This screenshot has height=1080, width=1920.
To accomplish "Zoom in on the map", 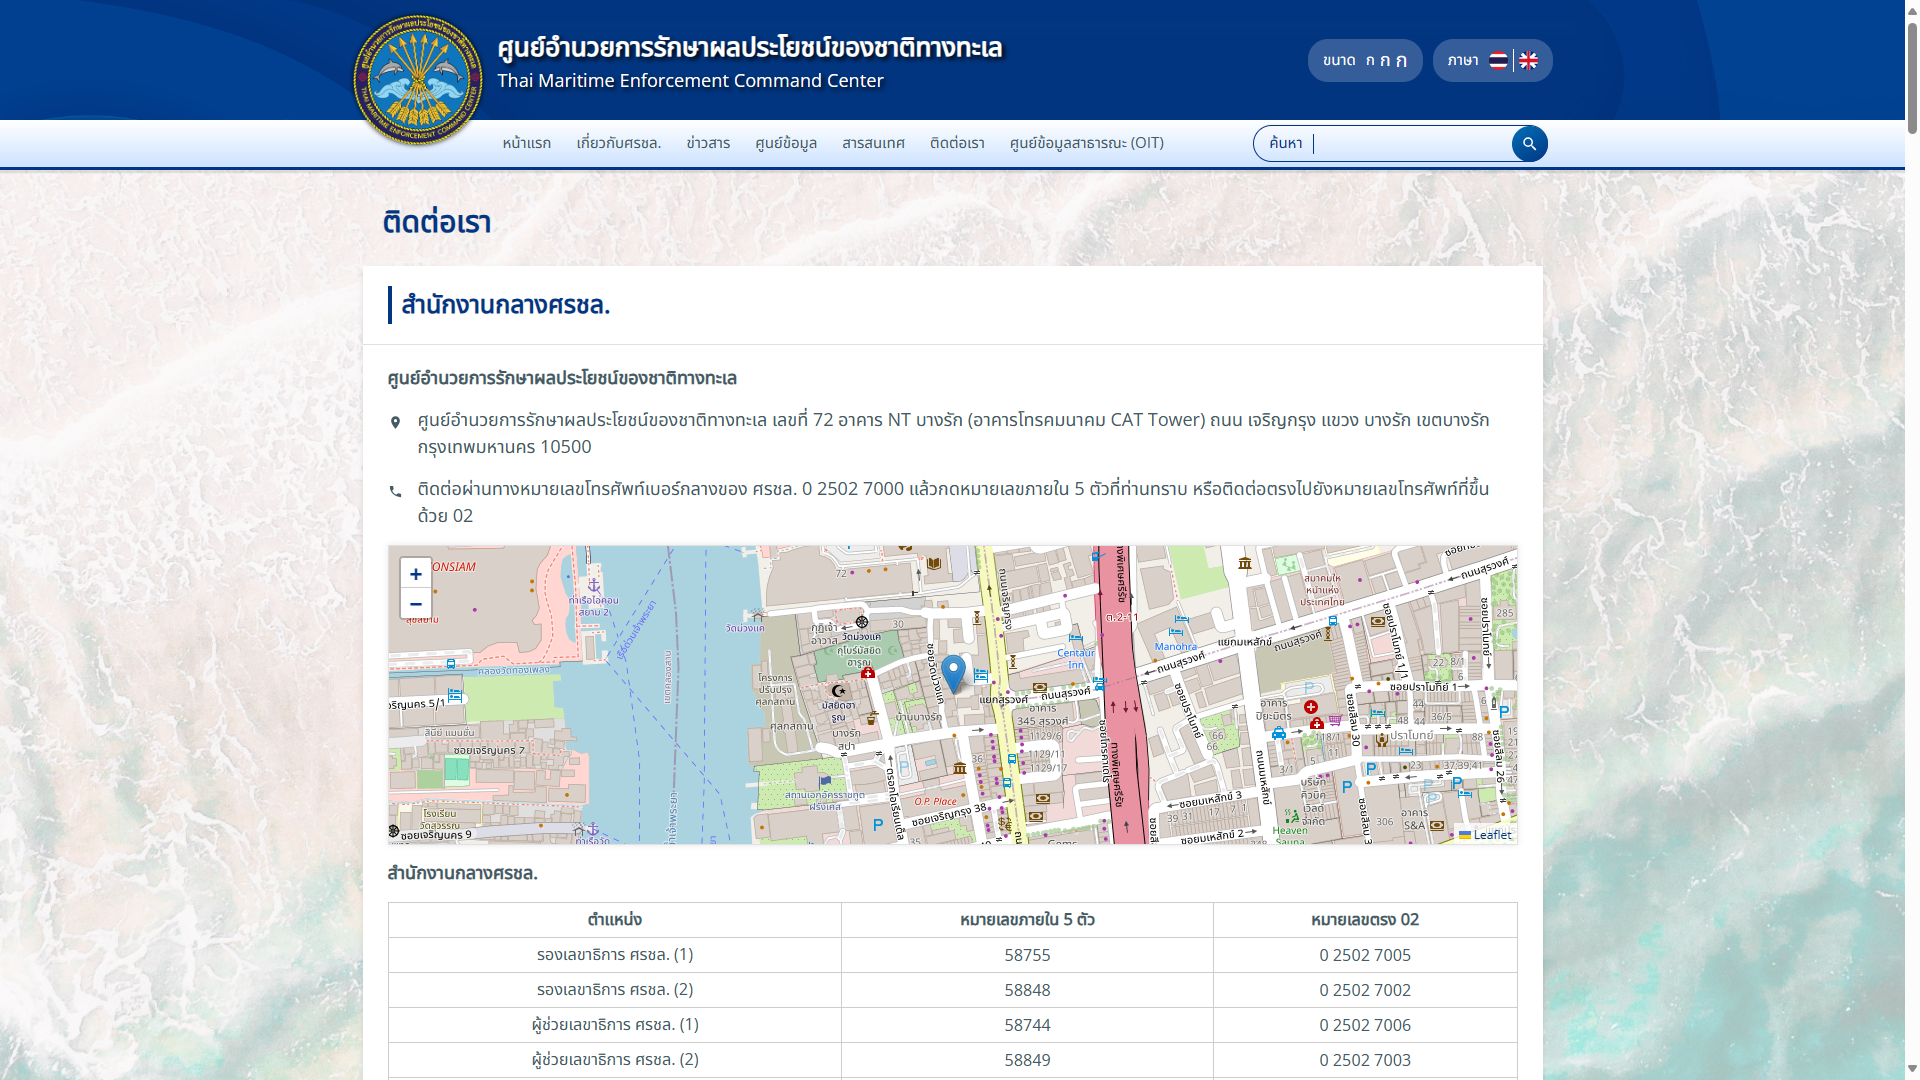I will point(416,574).
